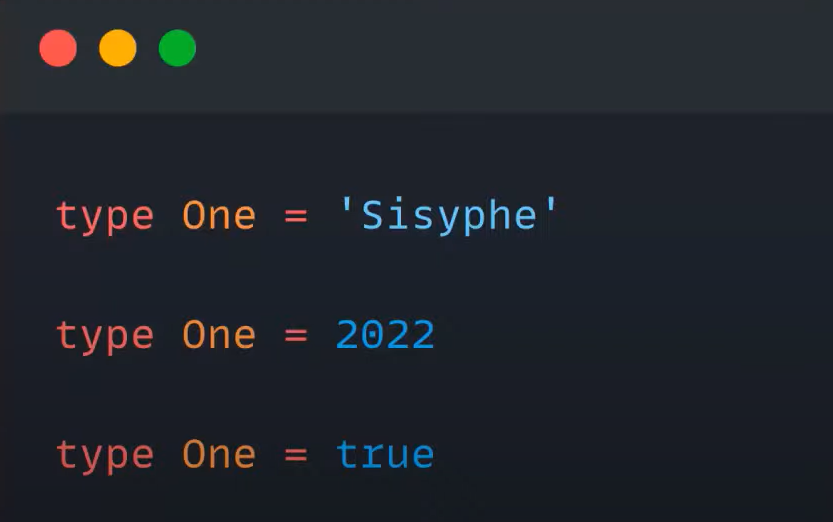The height and width of the screenshot is (522, 833).
Task: Click 'One' identifier on first line
Action: 219,215
